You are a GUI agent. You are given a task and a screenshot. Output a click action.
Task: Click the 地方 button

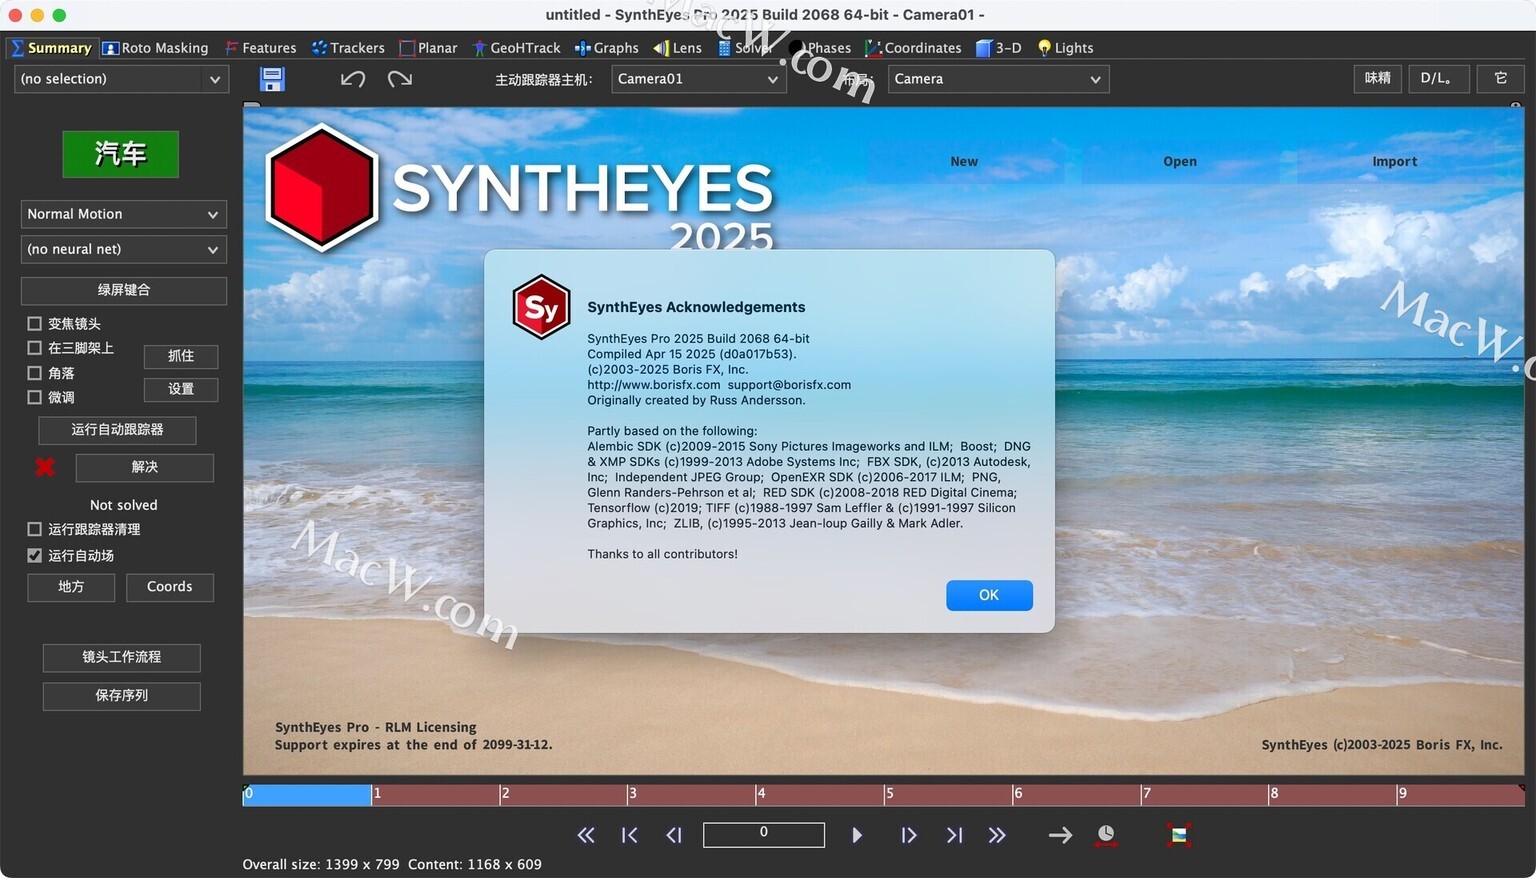71,587
